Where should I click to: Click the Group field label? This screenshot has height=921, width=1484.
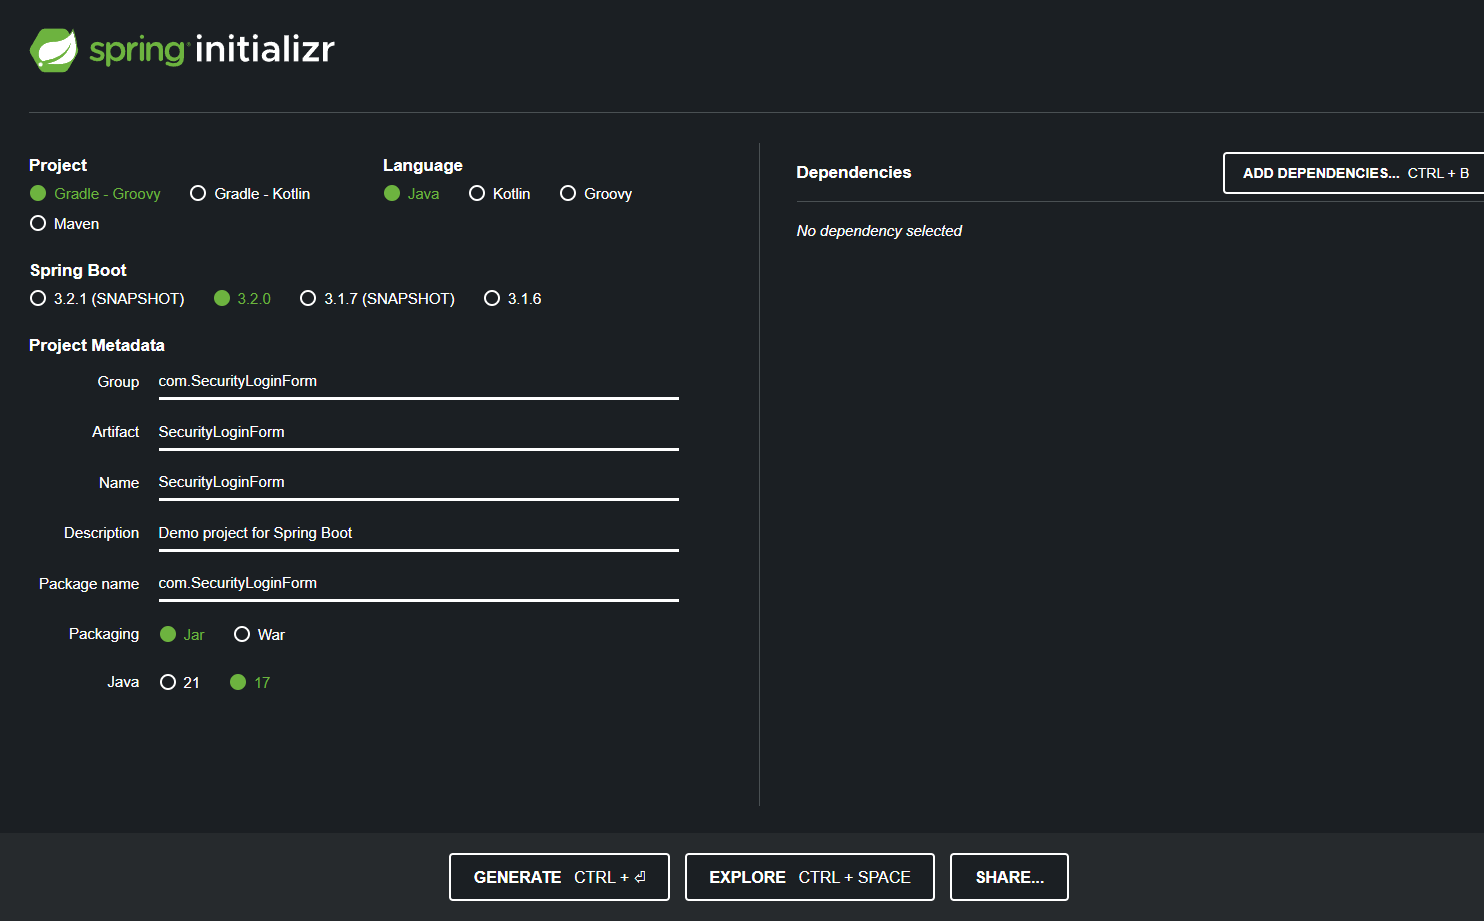(x=118, y=382)
